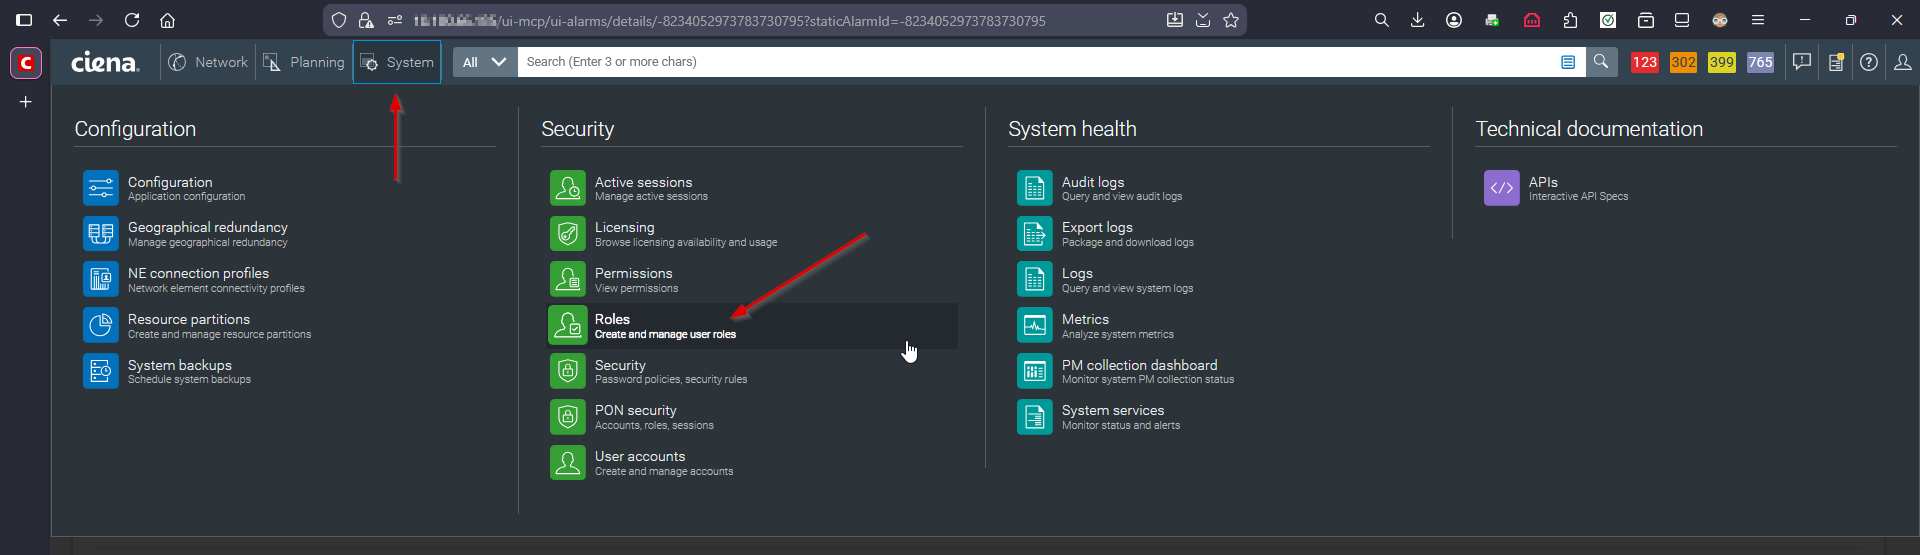Expand the All search filter dropdown
Image resolution: width=1920 pixels, height=555 pixels.
[x=485, y=62]
